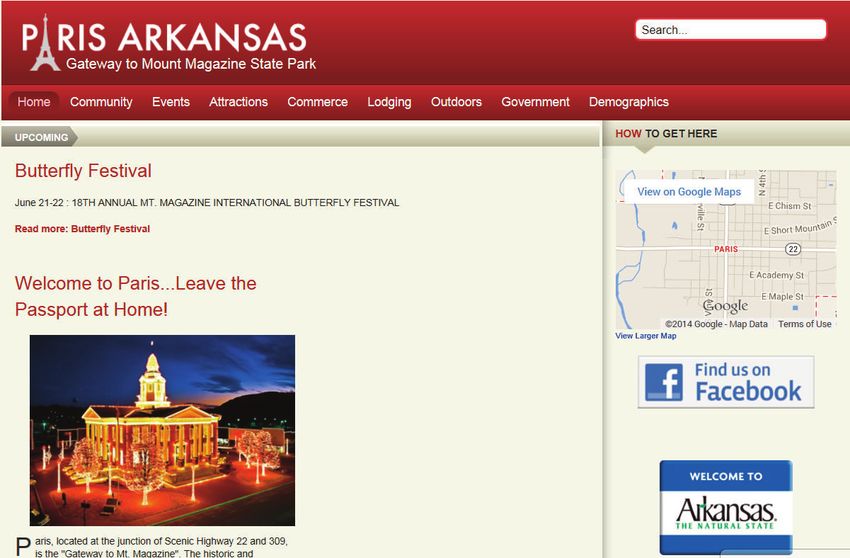Screen dimensions: 850x558
Task: Open the Demographics menu
Action: [x=629, y=102]
